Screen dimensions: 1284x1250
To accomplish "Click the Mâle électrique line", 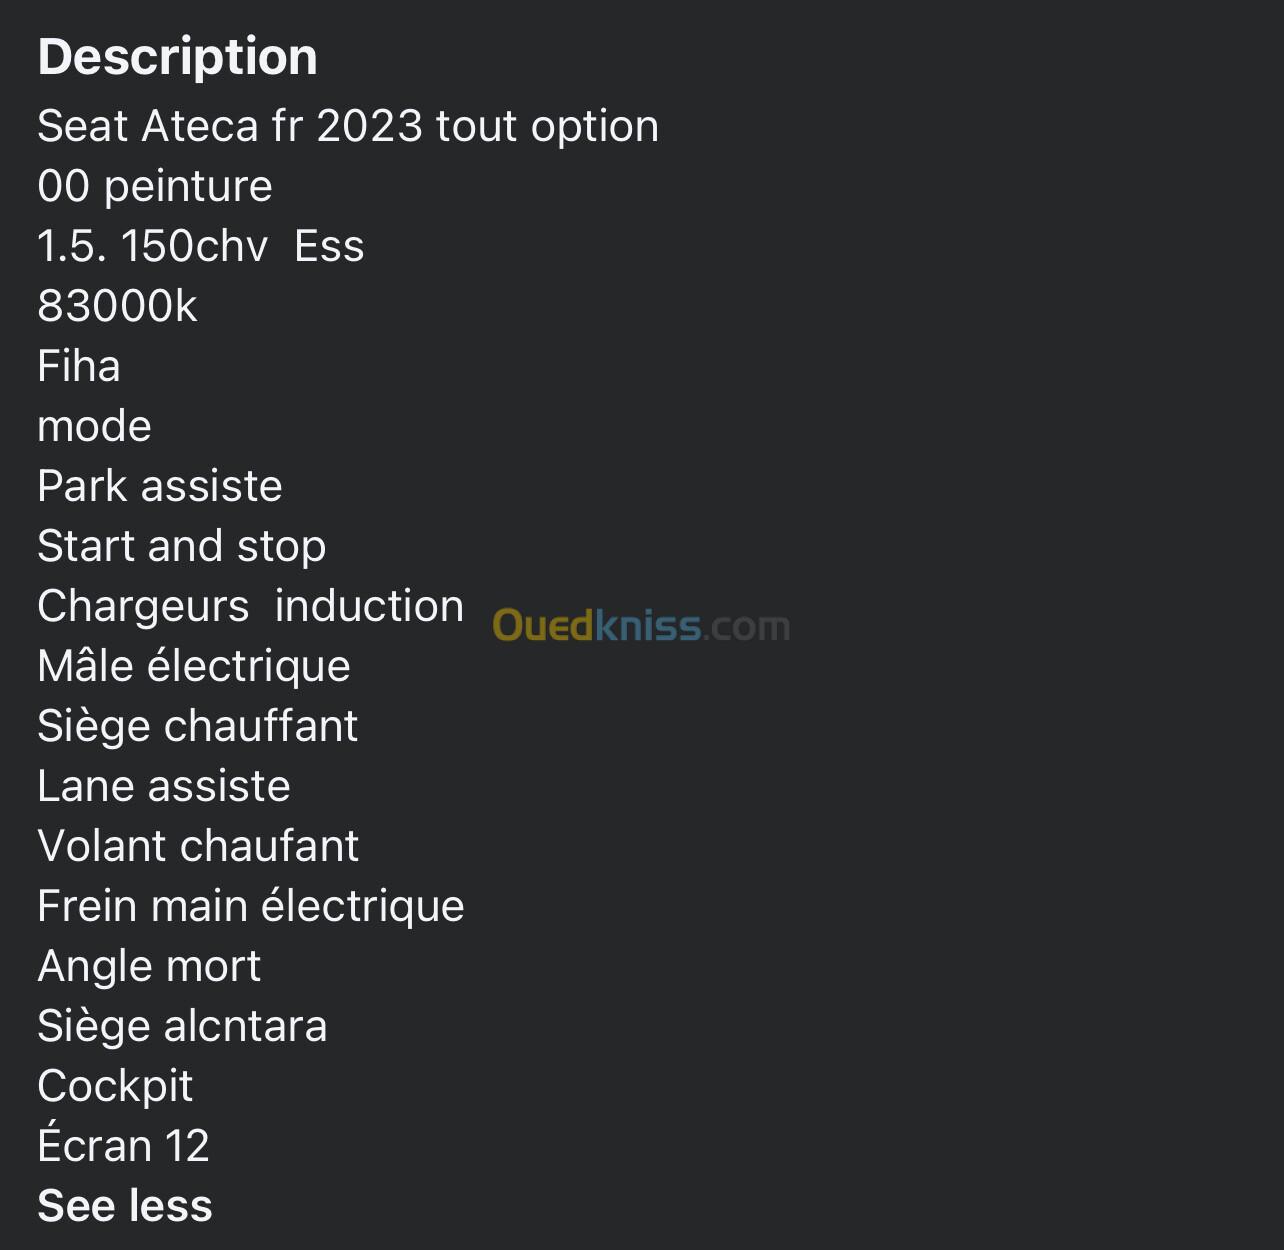I will (x=194, y=667).
